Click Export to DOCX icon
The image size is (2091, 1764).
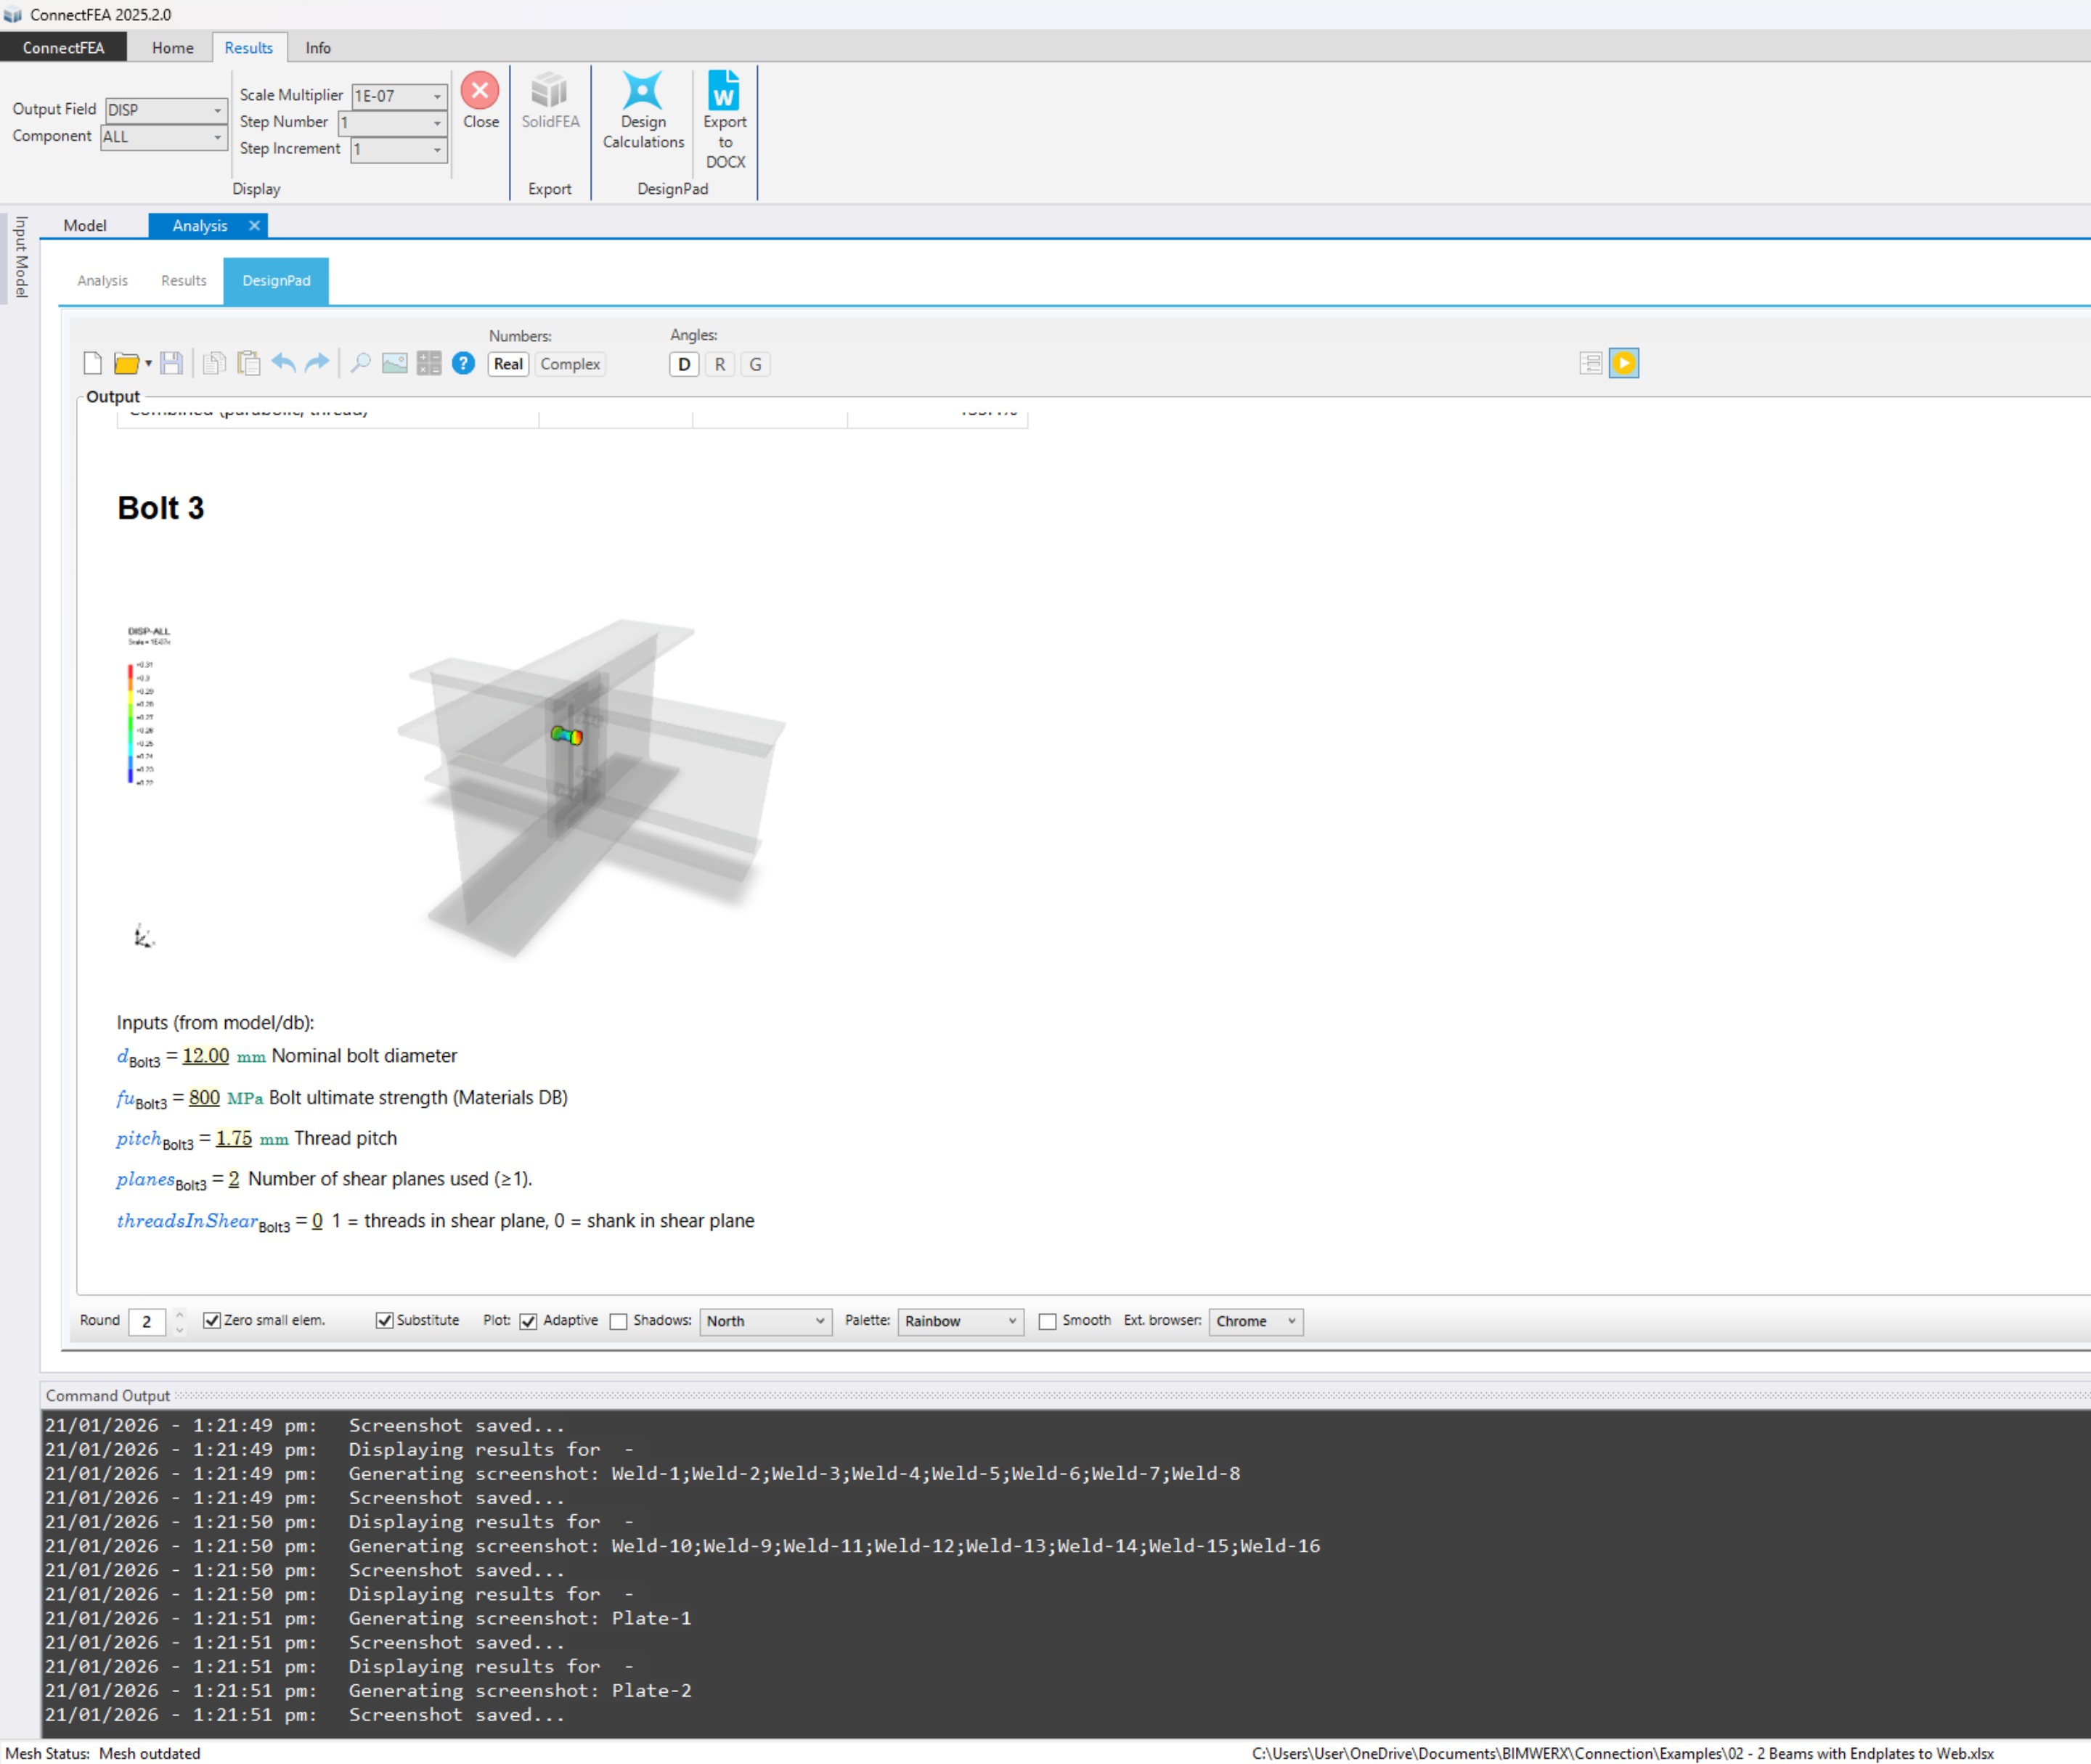724,92
